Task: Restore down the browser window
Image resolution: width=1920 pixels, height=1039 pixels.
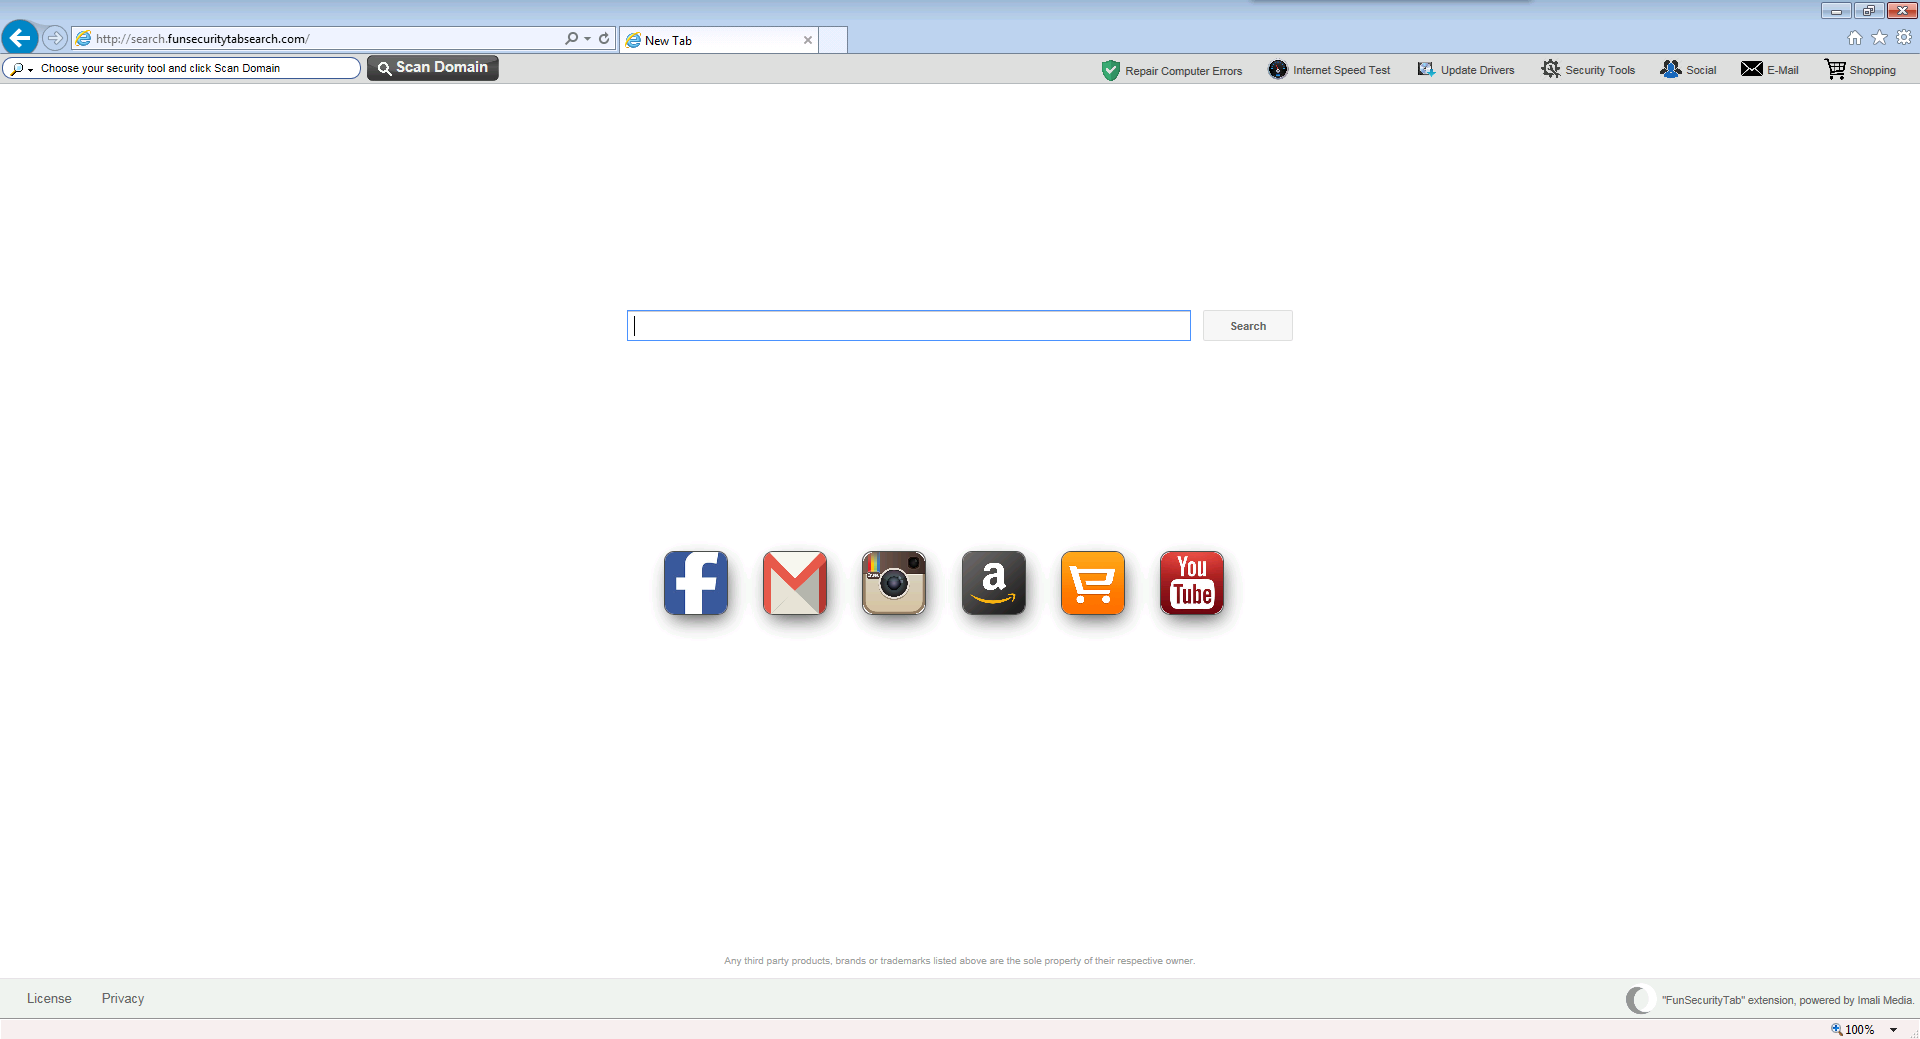Action: pyautogui.click(x=1869, y=10)
